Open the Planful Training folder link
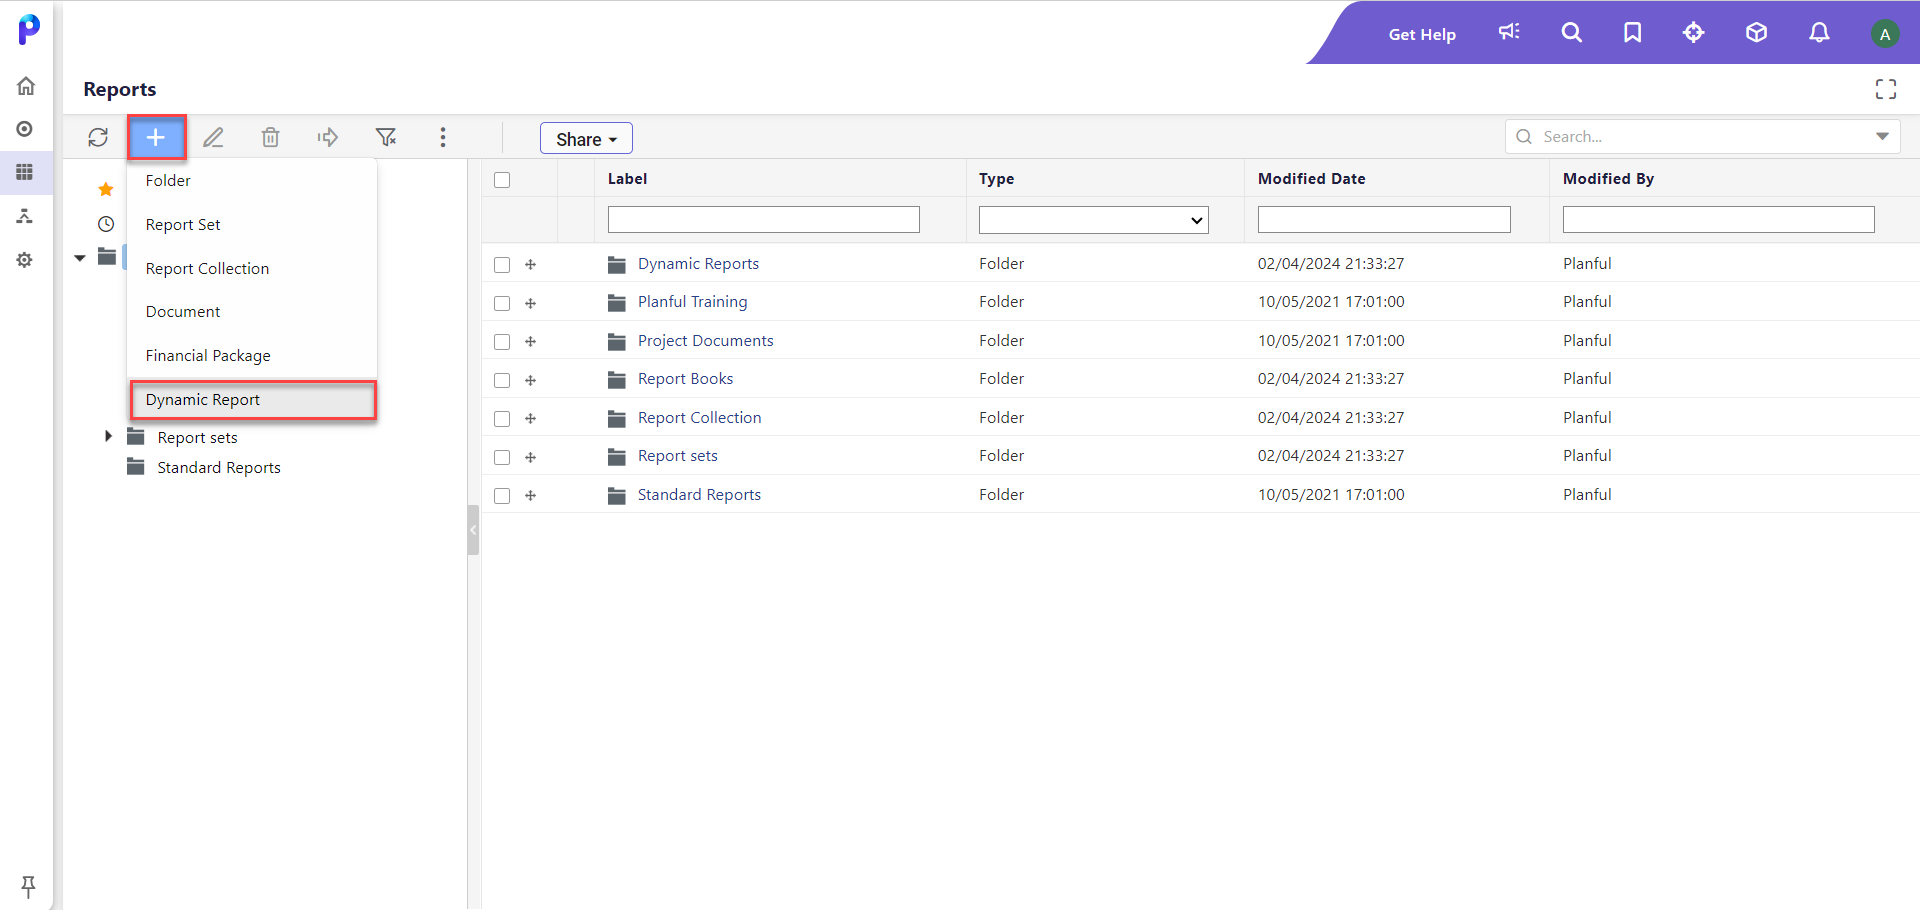Viewport: 1920px width, 910px height. click(x=692, y=302)
